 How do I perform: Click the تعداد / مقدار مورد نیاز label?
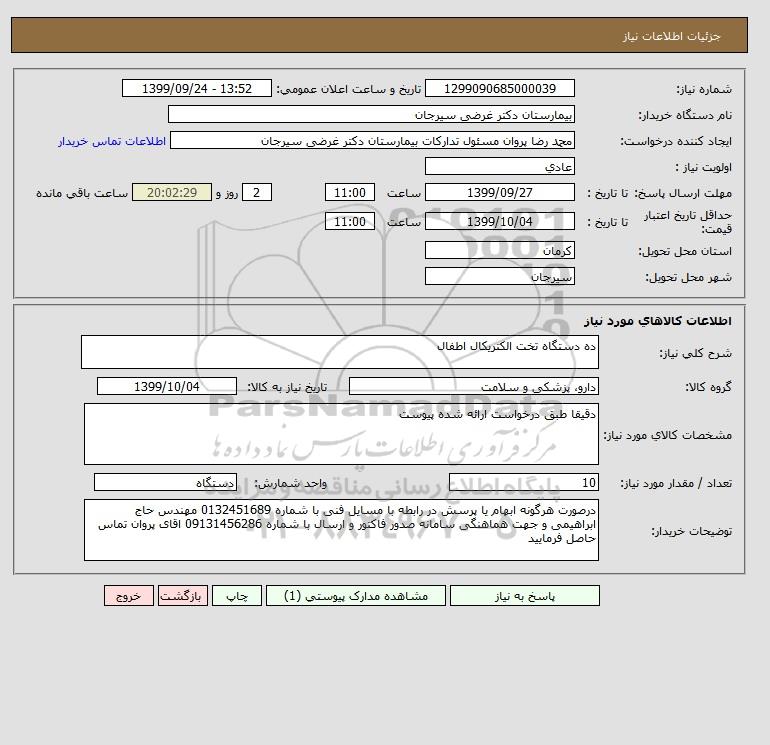click(676, 483)
